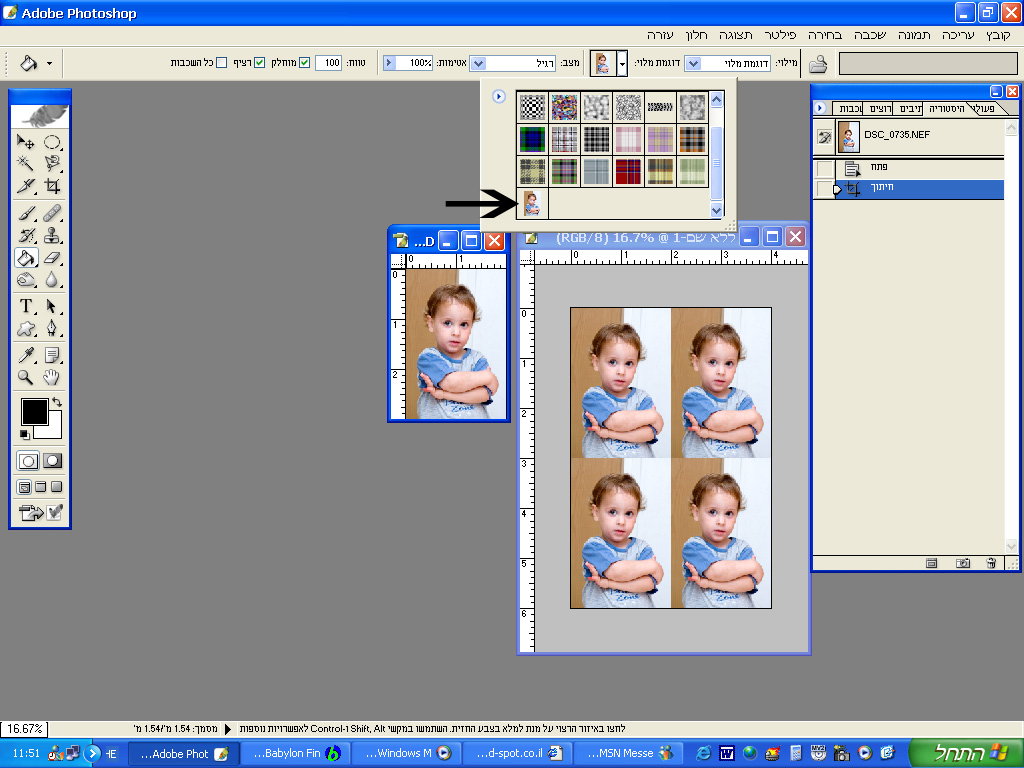The width and height of the screenshot is (1024, 768).
Task: Swap foreground and background colors arrow
Action: tap(57, 402)
